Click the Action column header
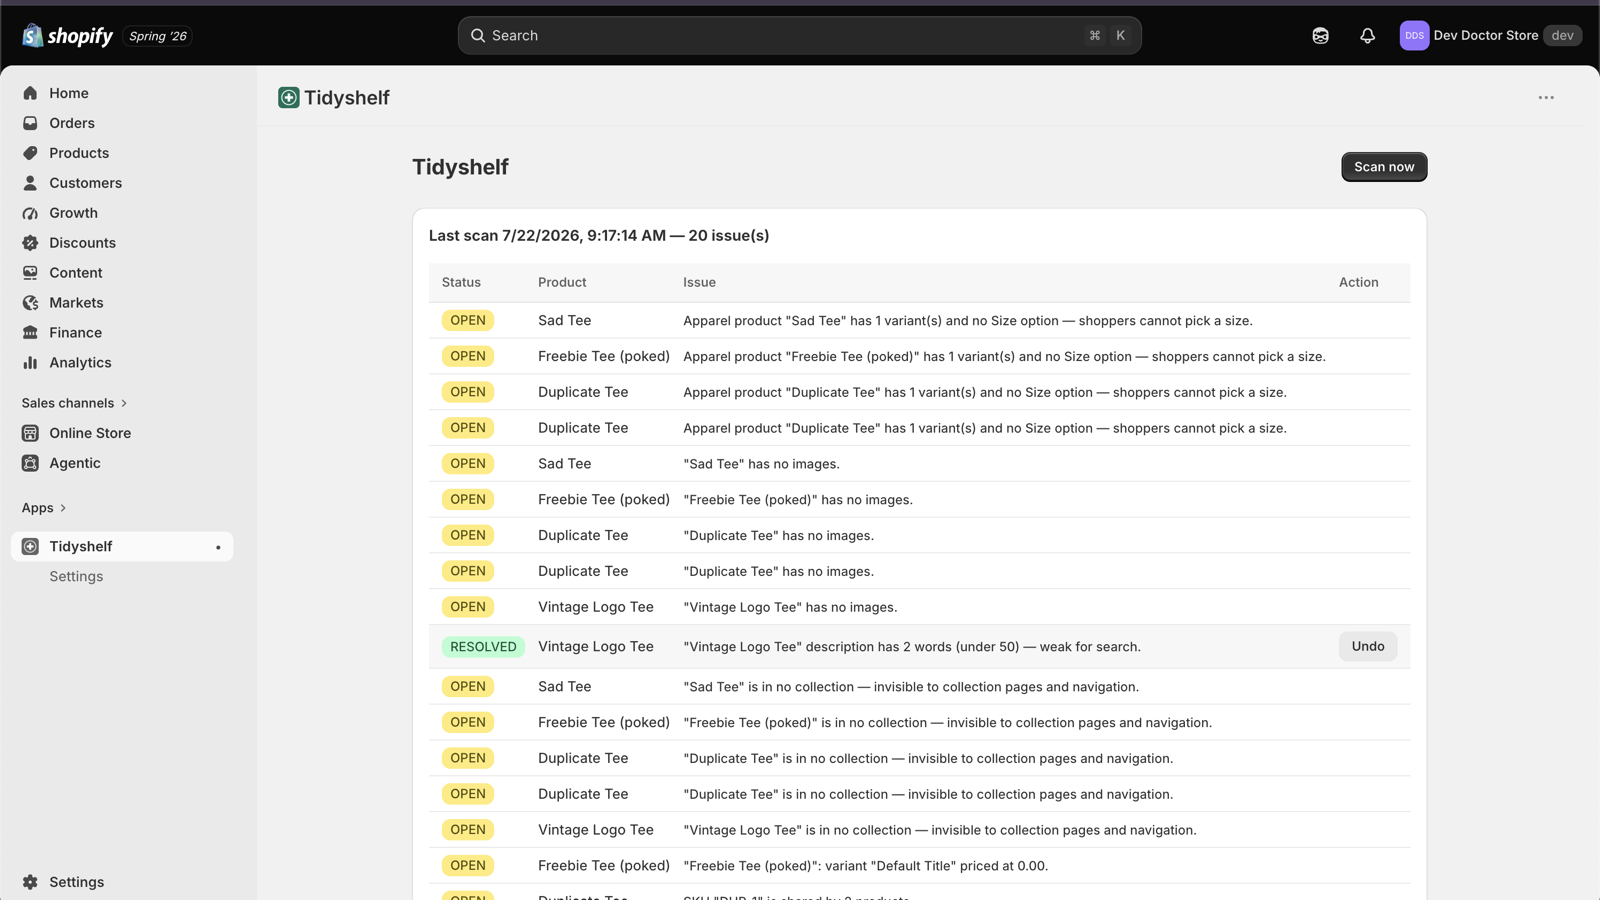The image size is (1600, 900). pos(1358,283)
